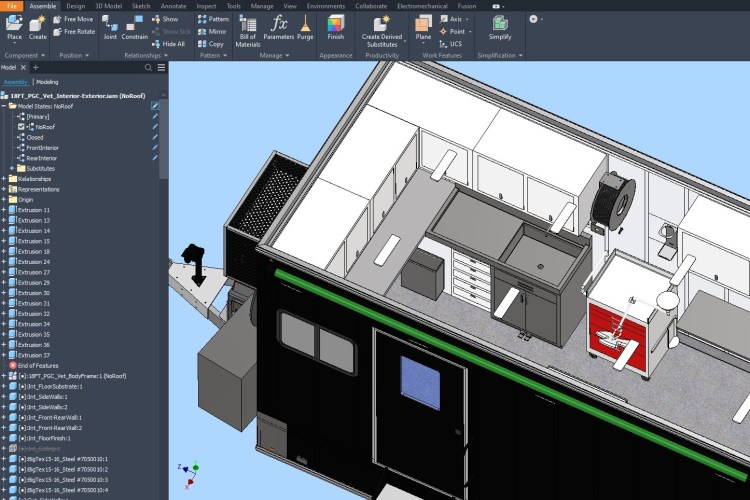Toggle the NoRoof model state checkbox
The width and height of the screenshot is (750, 500).
21,127
